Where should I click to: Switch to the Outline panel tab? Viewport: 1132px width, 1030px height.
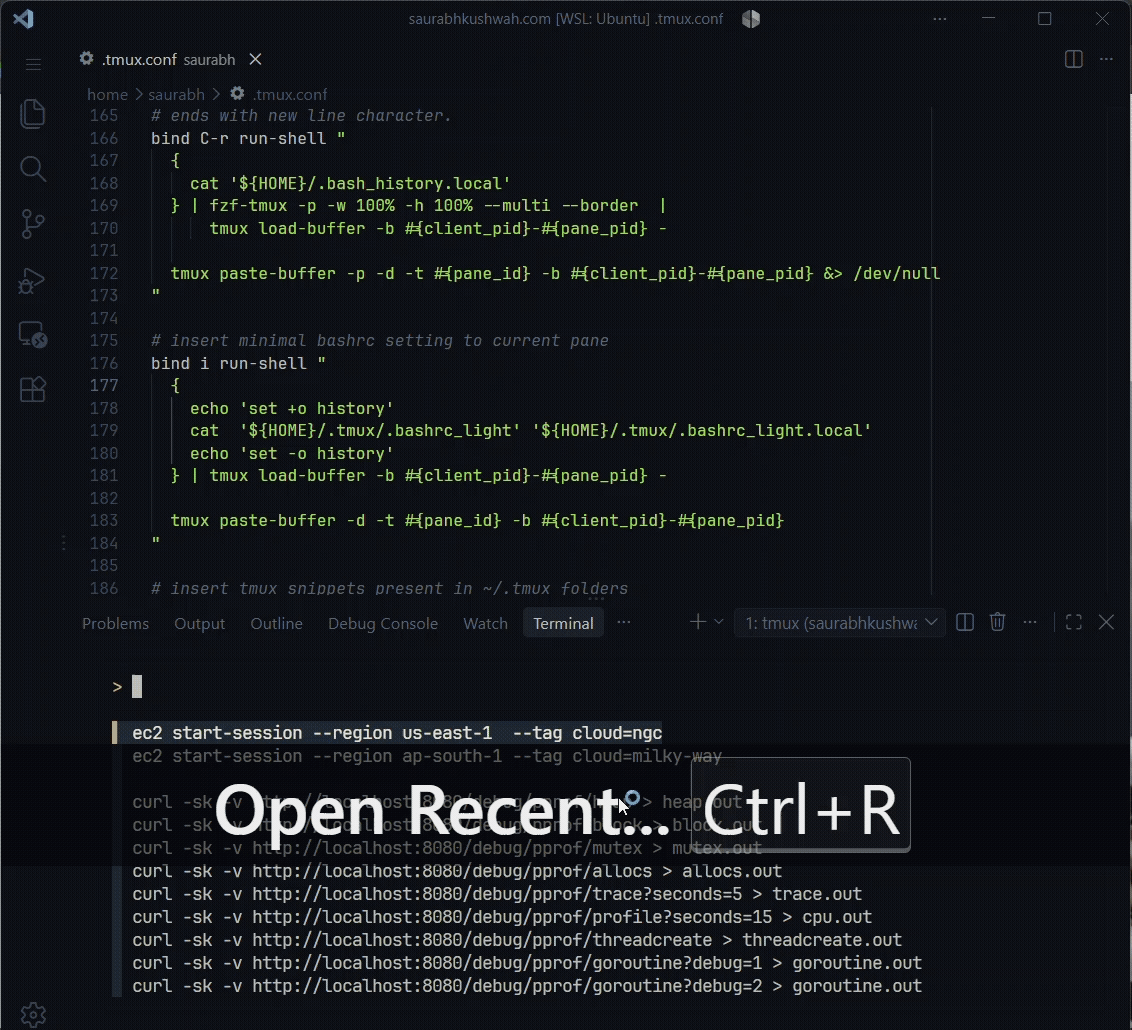(277, 624)
